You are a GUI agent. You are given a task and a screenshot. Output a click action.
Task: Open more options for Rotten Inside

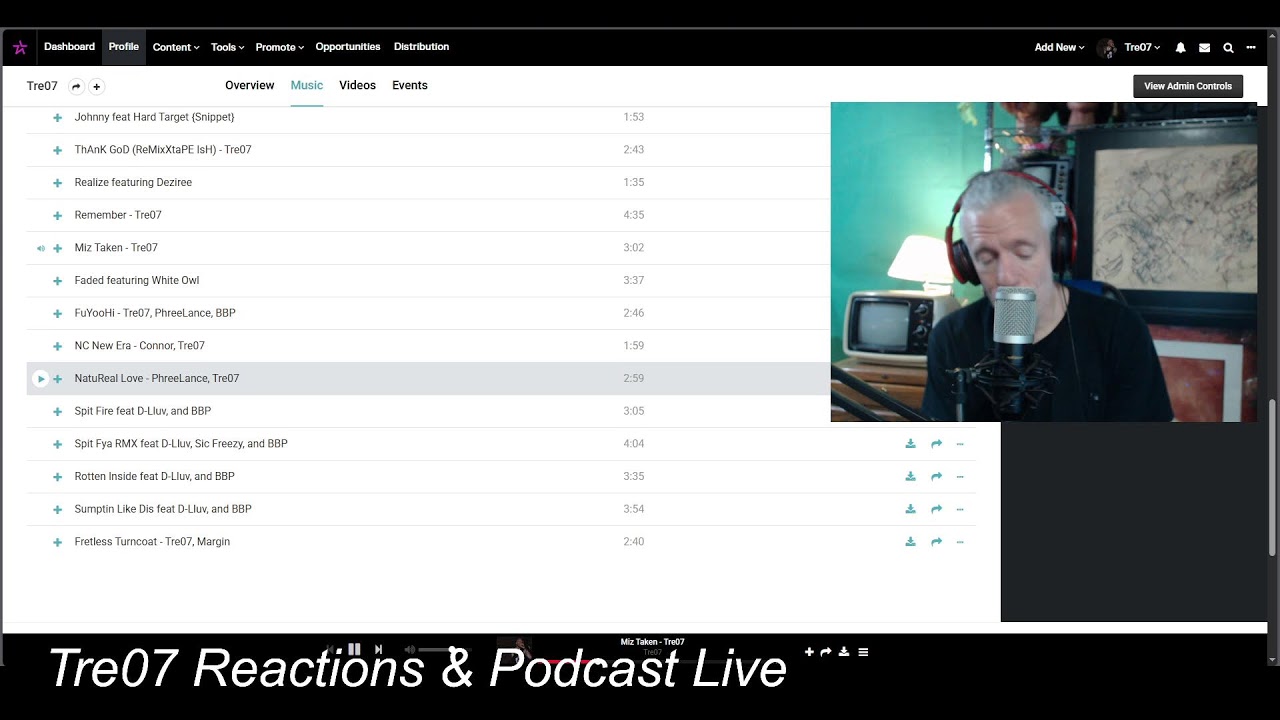(x=960, y=477)
